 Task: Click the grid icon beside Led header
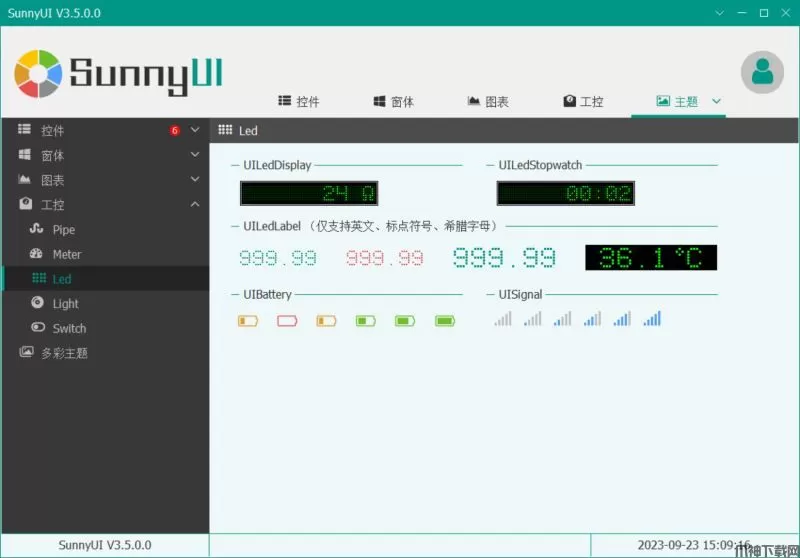[x=225, y=130]
